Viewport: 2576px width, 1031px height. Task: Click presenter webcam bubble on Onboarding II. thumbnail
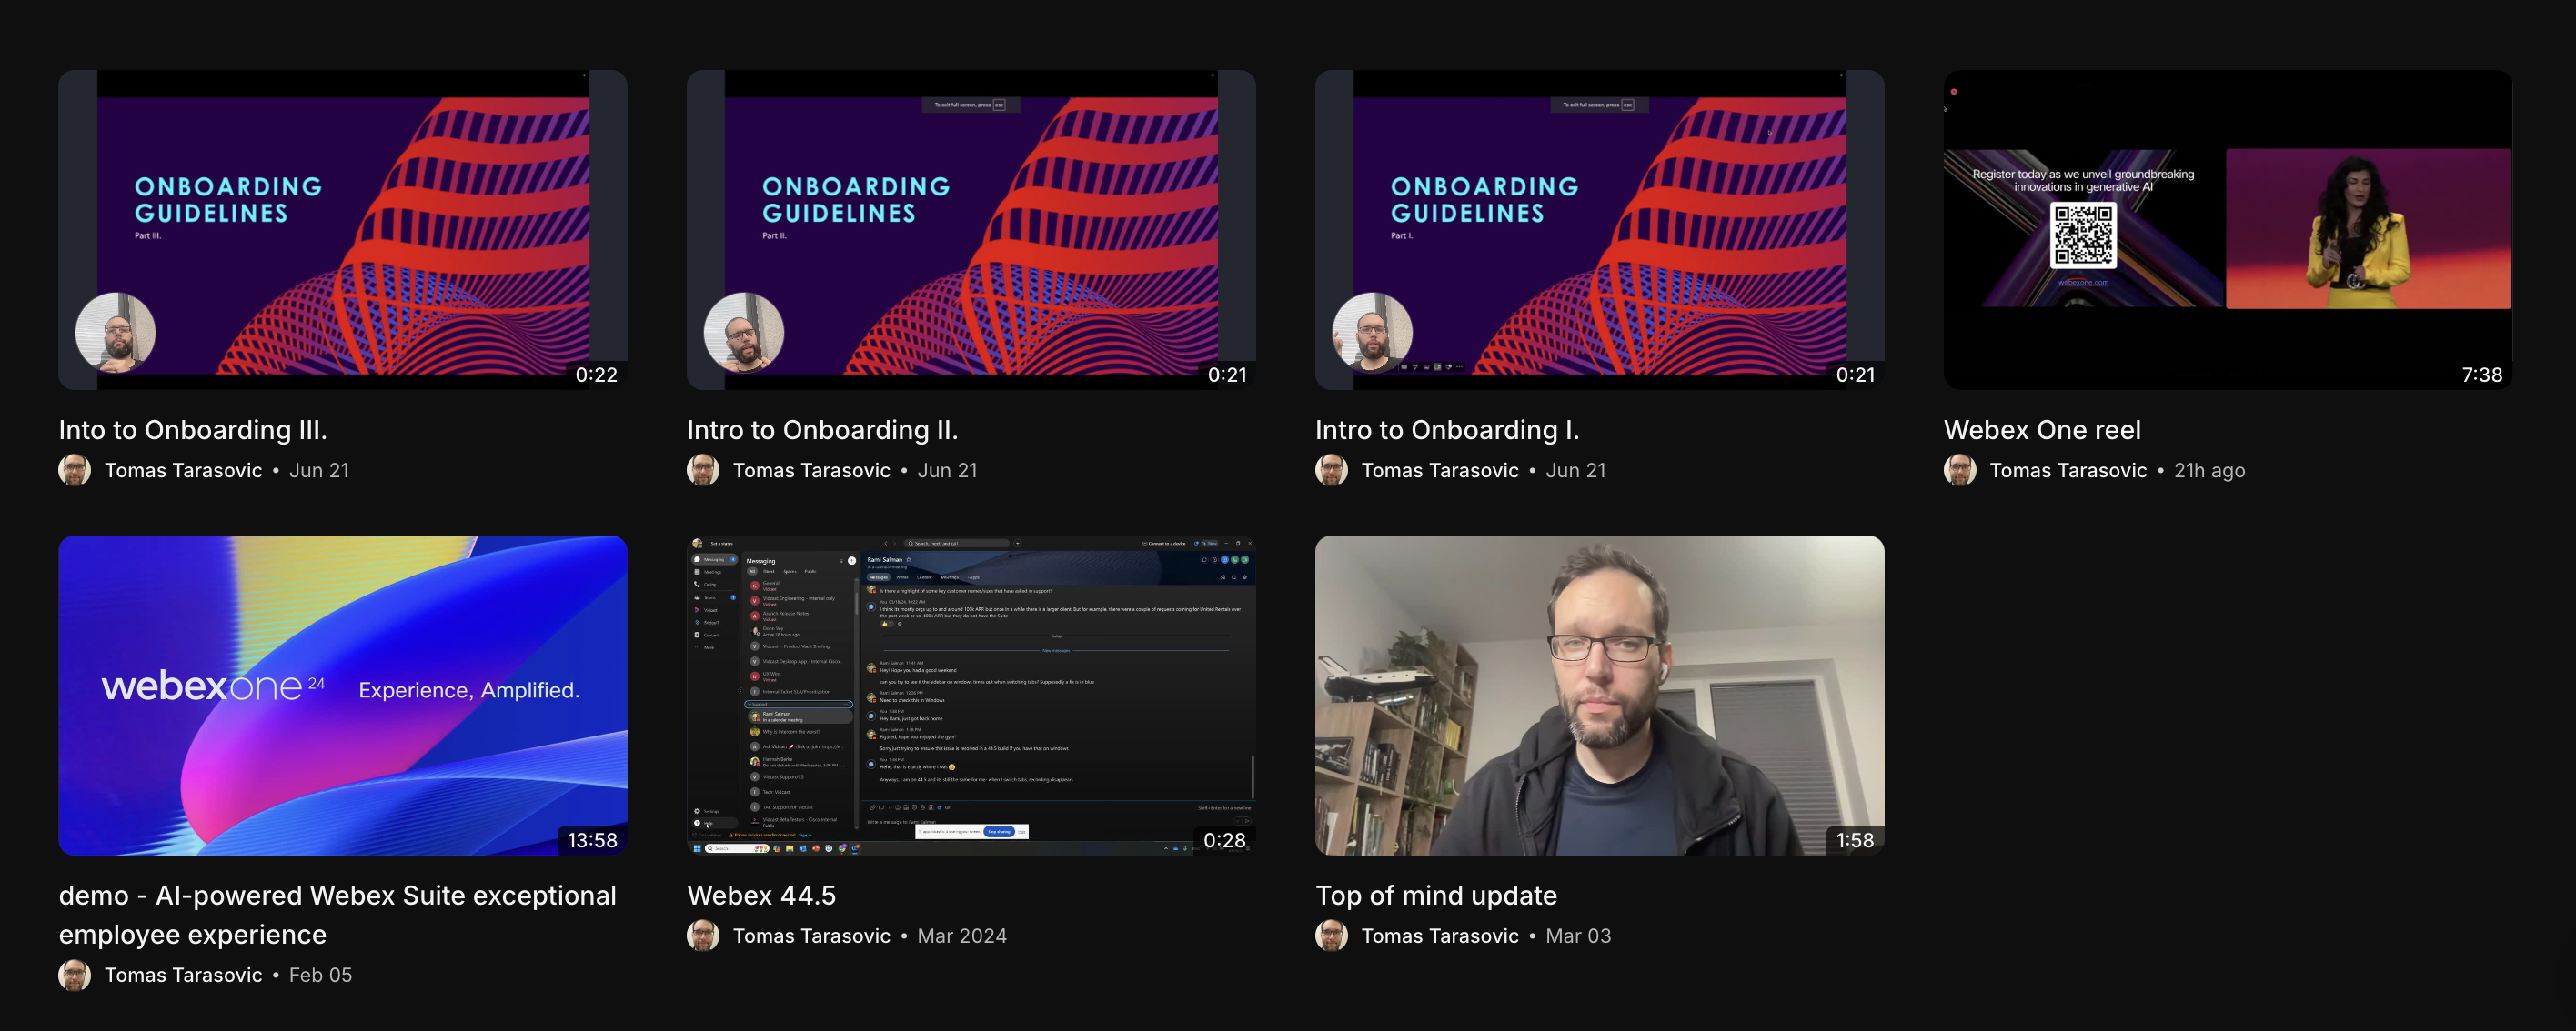click(x=744, y=332)
